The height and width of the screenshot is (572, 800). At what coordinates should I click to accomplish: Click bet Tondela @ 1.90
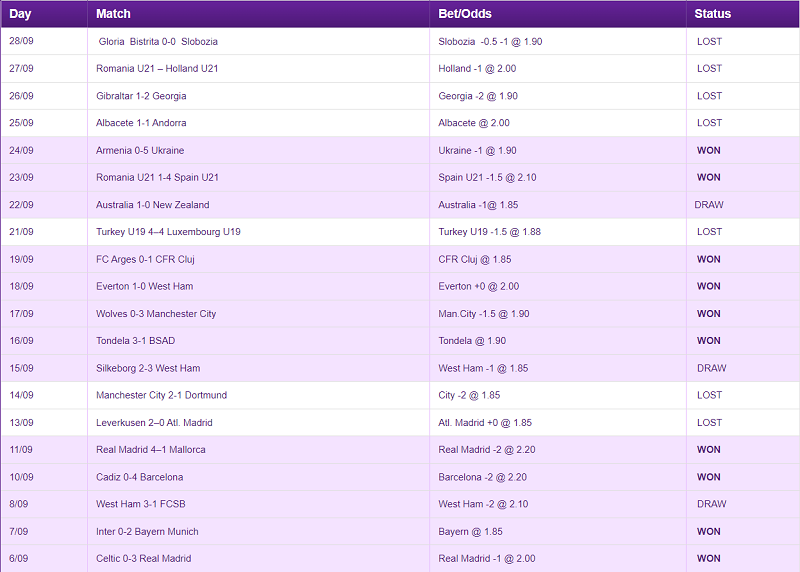click(x=472, y=341)
